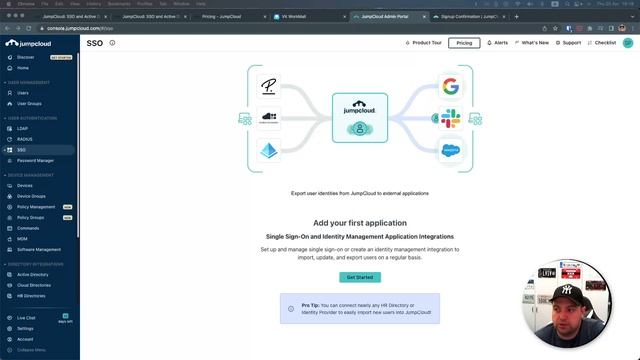This screenshot has height=360, width=640.
Task: Open Active Directory icon in sidebar
Action: coord(10,275)
